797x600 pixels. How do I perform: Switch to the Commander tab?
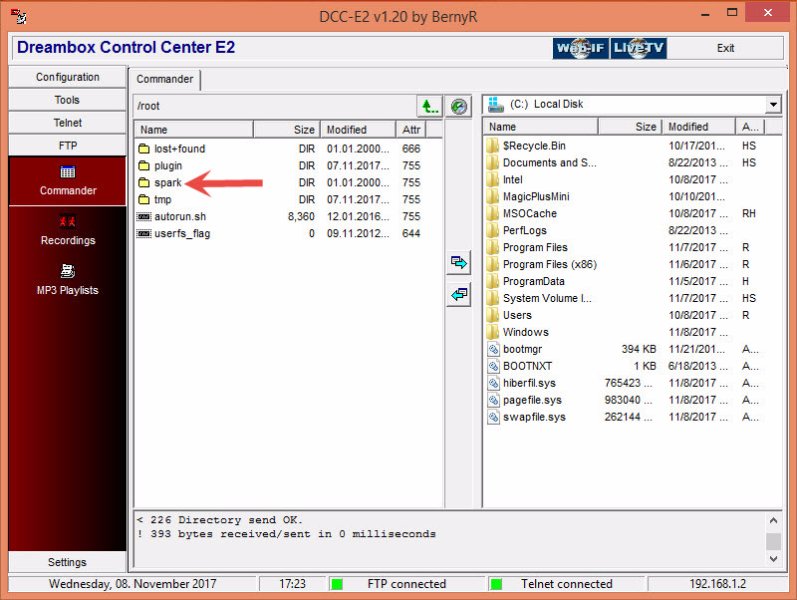pos(165,79)
